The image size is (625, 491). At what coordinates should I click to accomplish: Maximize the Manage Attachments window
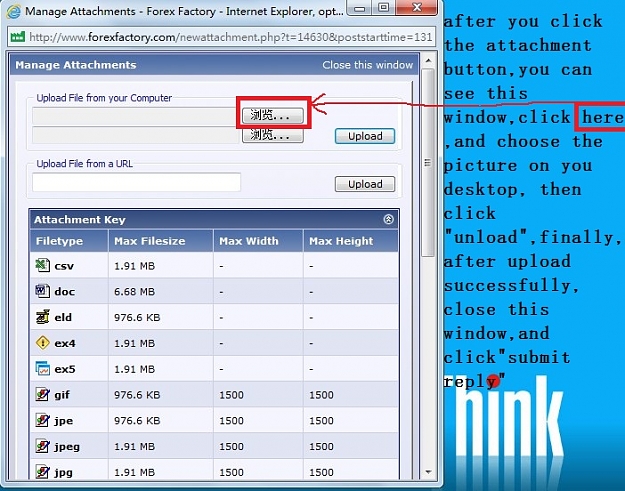pyautogui.click(x=383, y=8)
